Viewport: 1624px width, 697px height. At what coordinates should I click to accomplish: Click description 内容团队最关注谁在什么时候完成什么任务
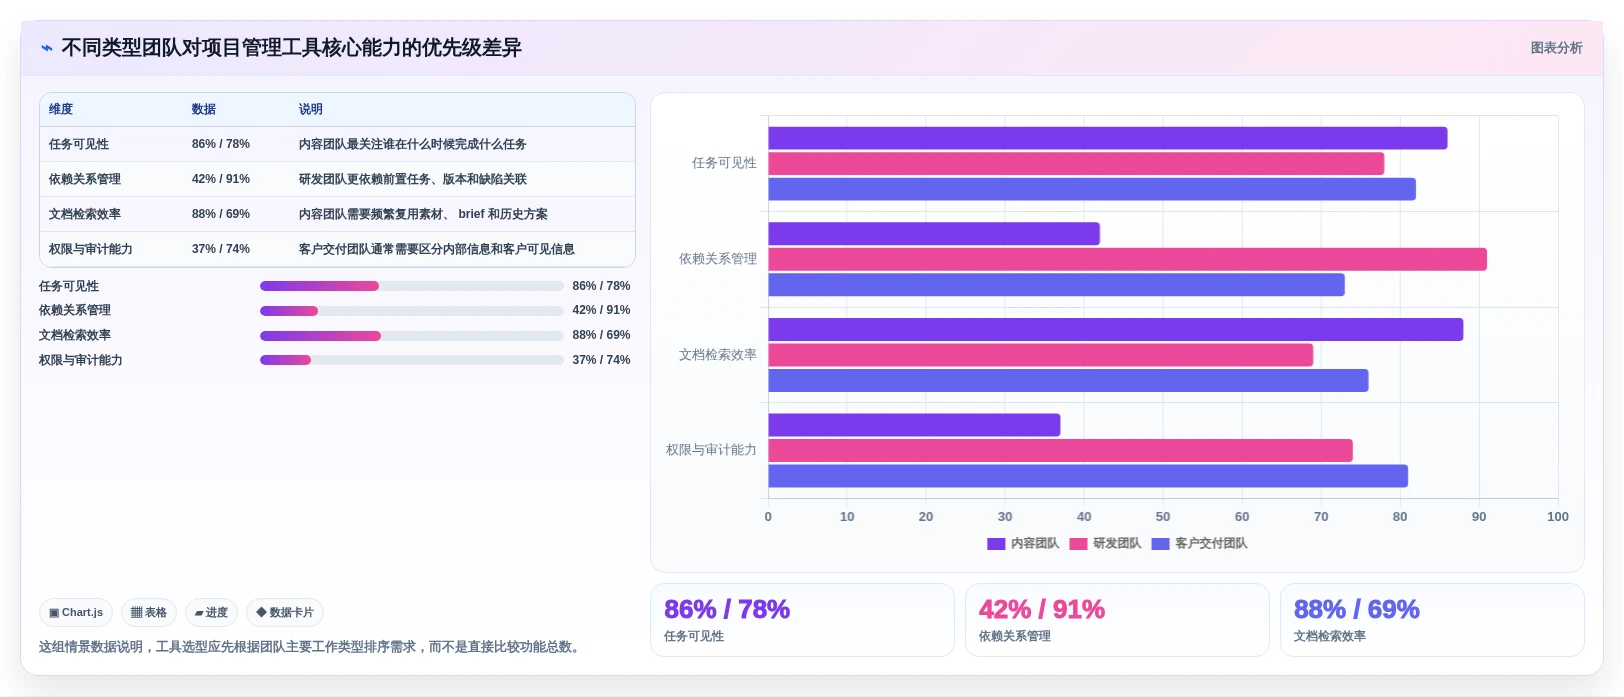click(413, 144)
